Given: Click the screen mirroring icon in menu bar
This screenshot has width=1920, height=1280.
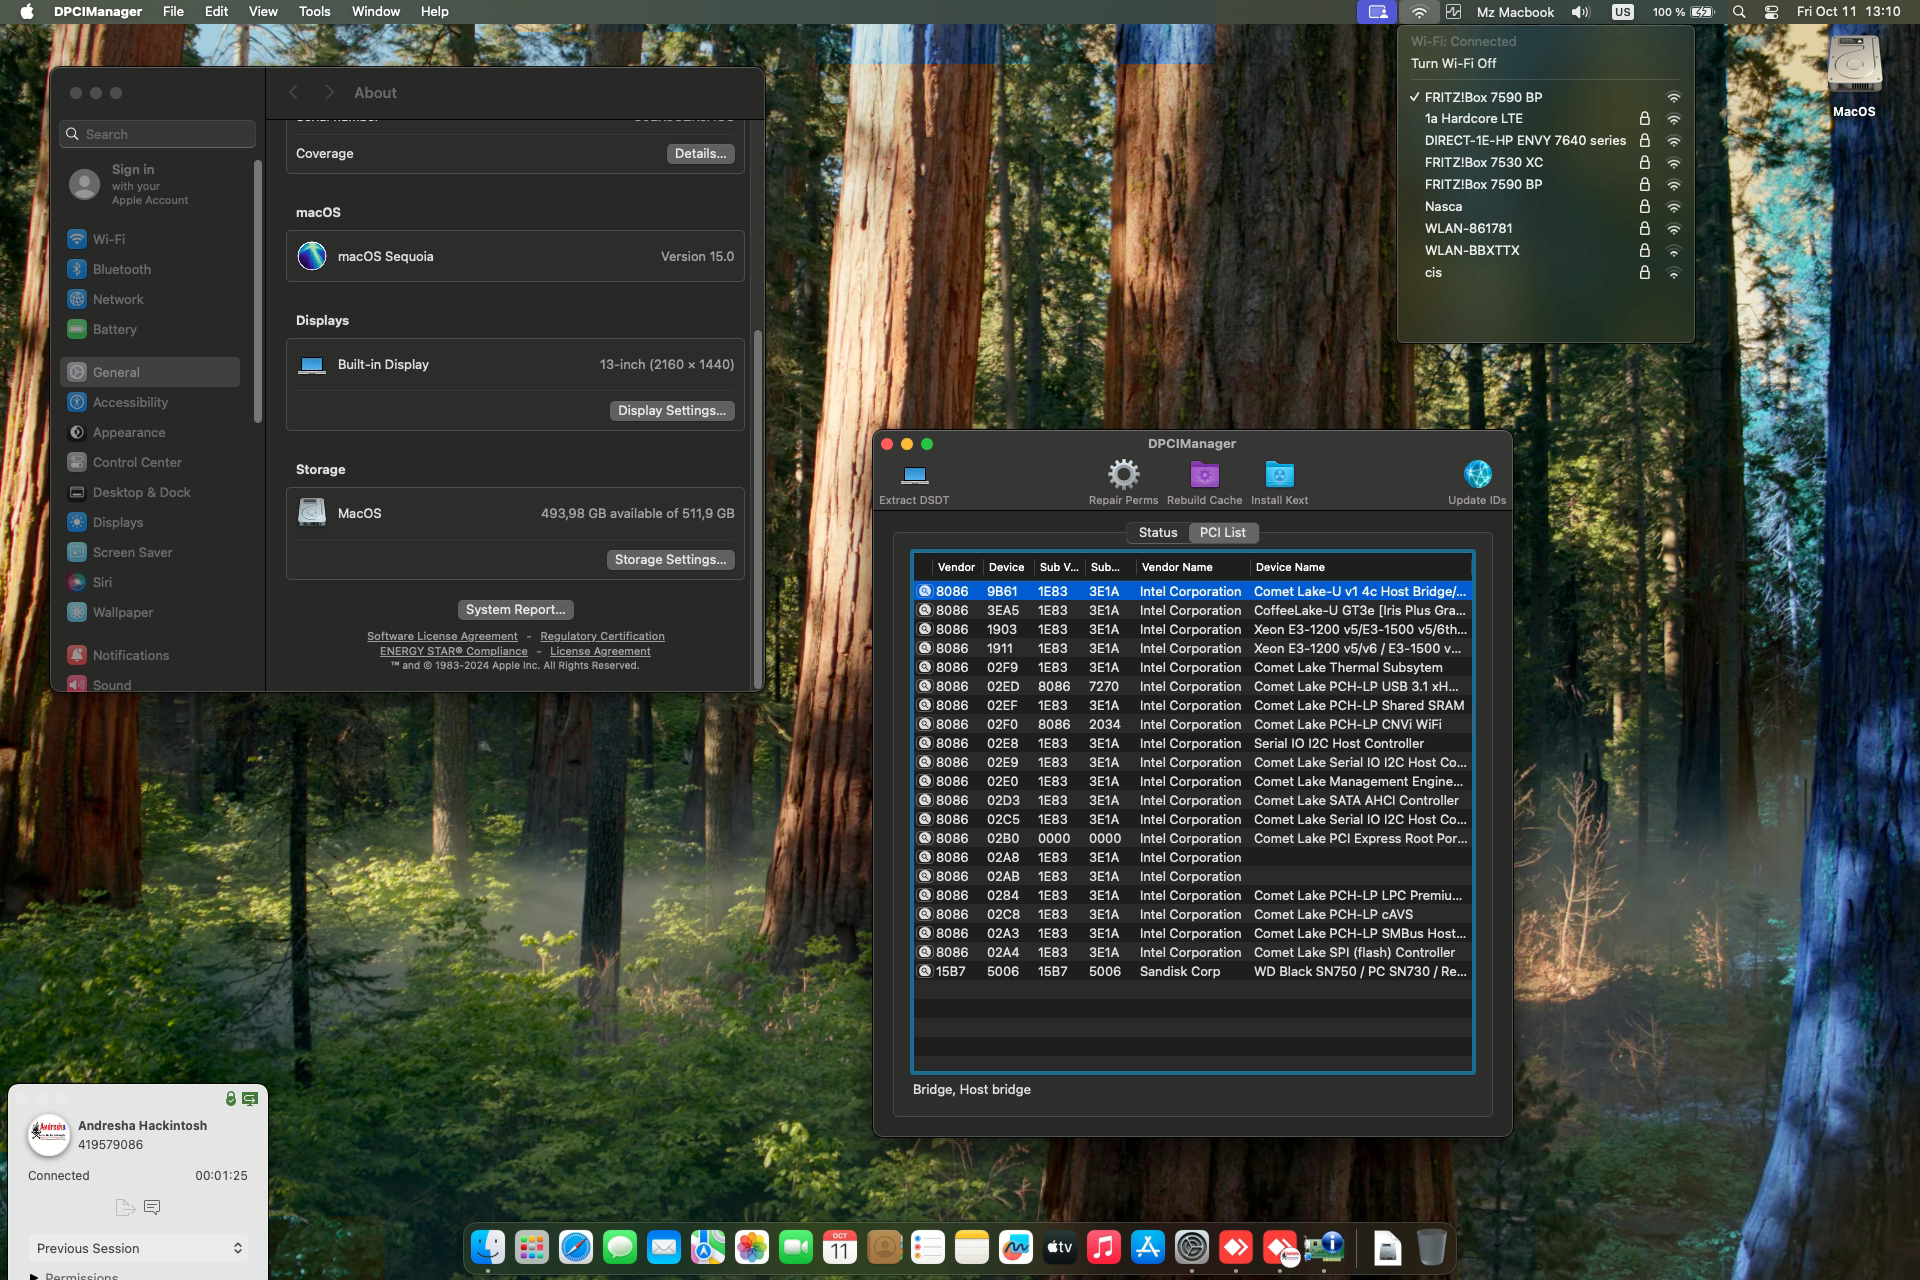Looking at the screenshot, I should [x=1378, y=12].
